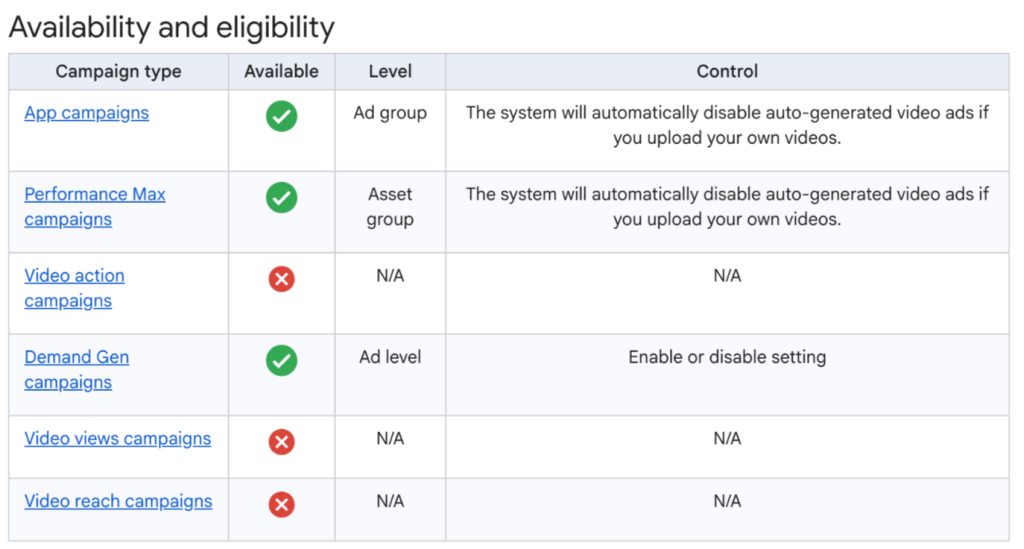Click the red X for Video views campaigns
This screenshot has width=1024, height=549.
281,442
